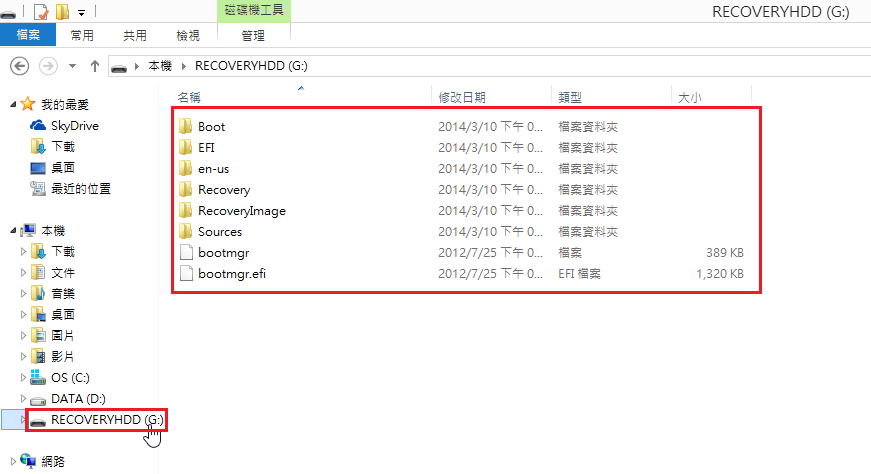Click the Up one level arrow
Image resolution: width=871 pixels, height=474 pixels.
[x=95, y=66]
